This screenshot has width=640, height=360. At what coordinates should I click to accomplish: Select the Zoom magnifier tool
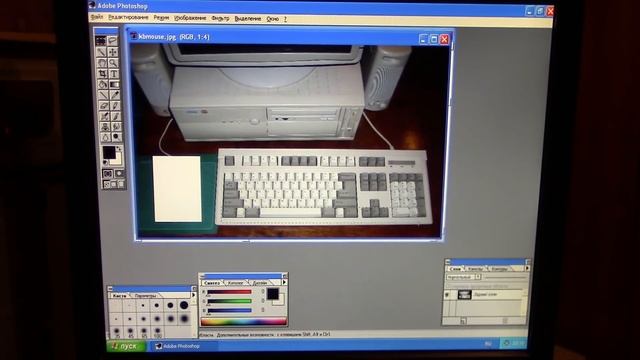[114, 63]
